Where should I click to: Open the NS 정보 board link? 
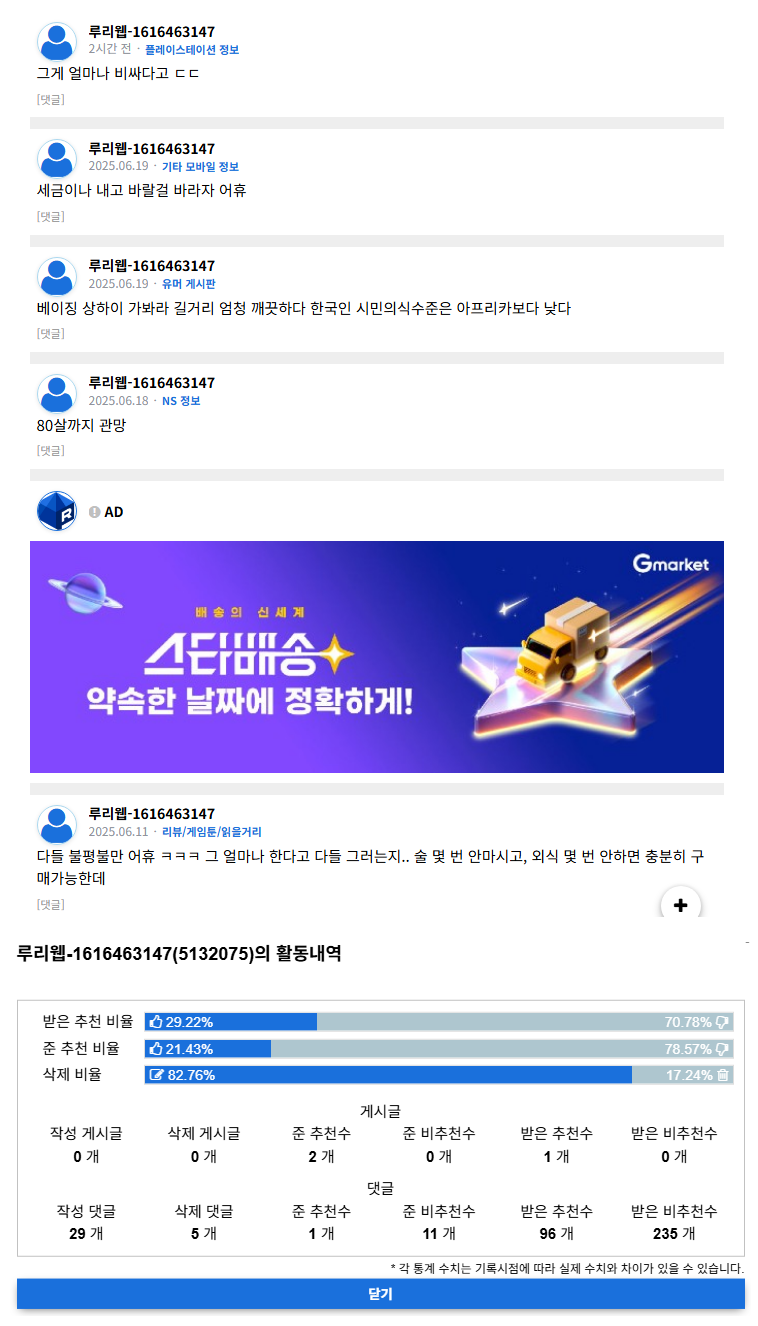181,401
